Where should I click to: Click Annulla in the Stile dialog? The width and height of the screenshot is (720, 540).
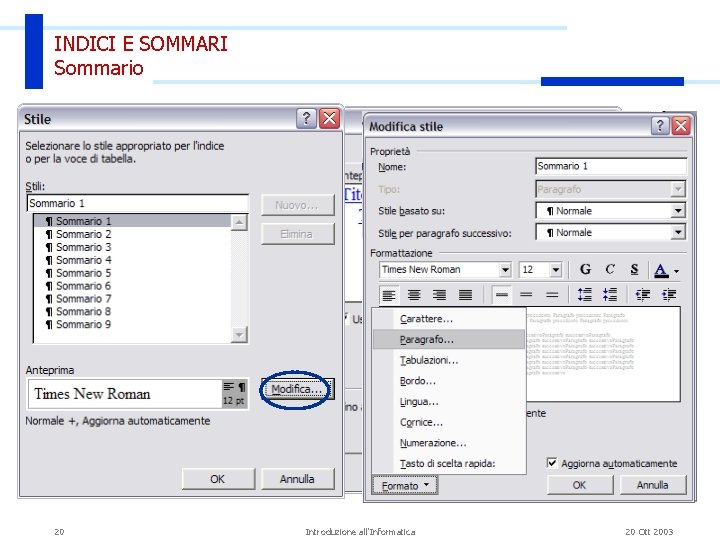click(x=298, y=479)
